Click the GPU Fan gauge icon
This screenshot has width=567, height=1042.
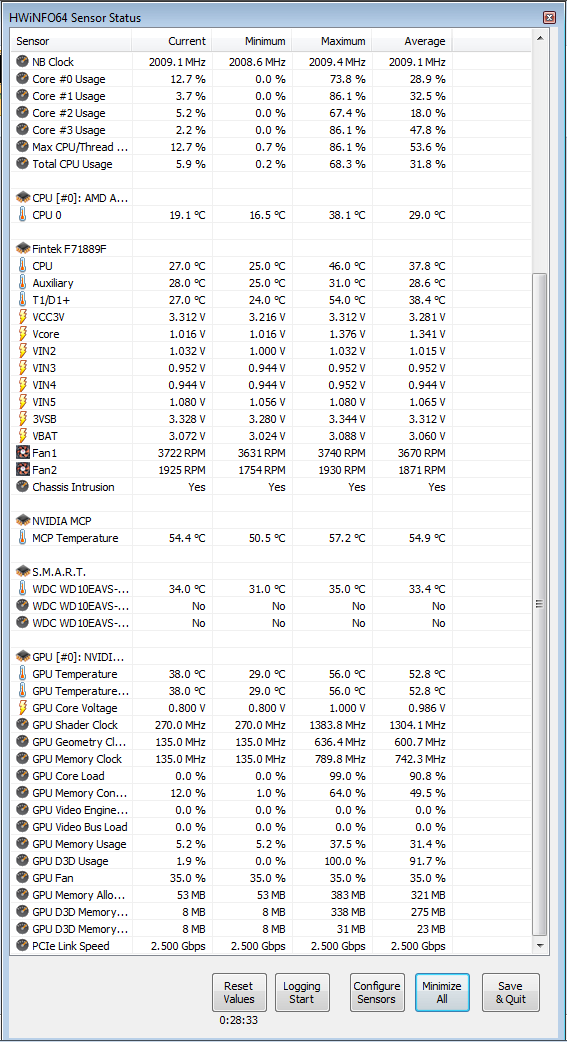(23, 878)
